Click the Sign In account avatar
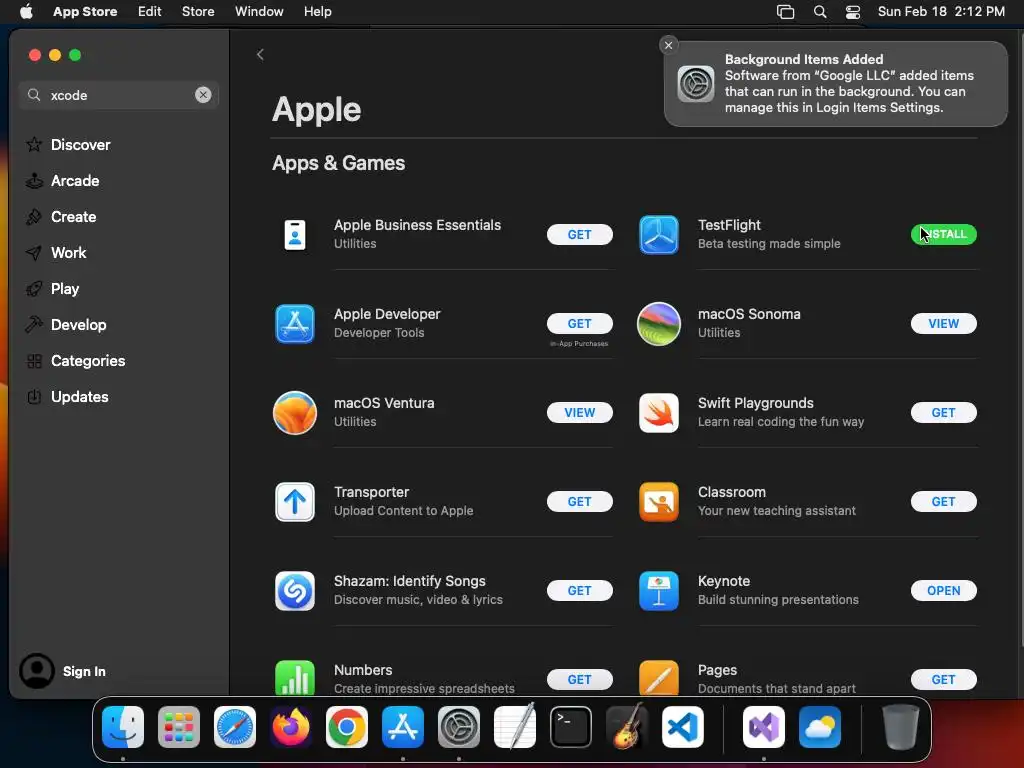Viewport: 1024px width, 768px height. click(x=37, y=671)
